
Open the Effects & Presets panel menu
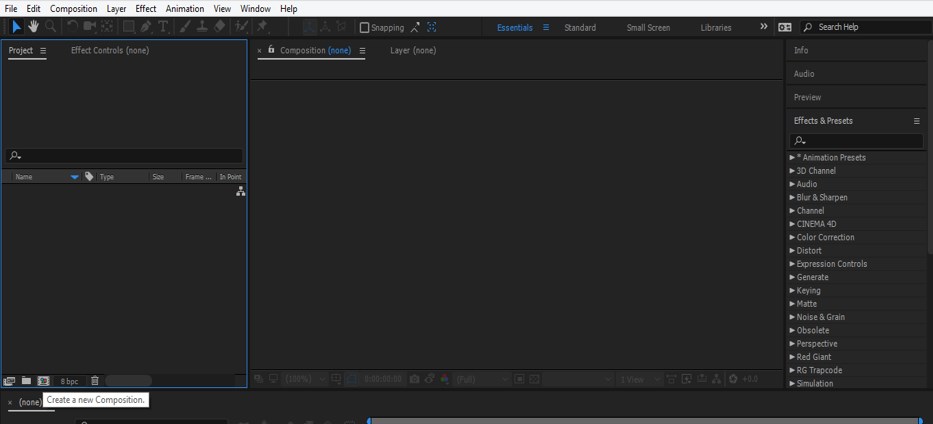[916, 121]
